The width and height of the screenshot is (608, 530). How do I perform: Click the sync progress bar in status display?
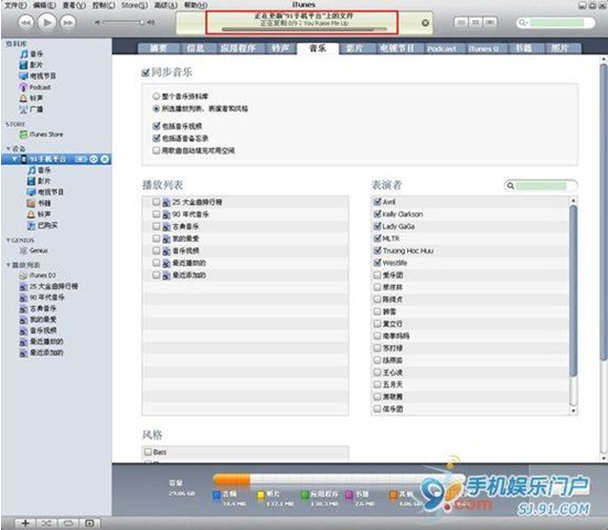(304, 29)
